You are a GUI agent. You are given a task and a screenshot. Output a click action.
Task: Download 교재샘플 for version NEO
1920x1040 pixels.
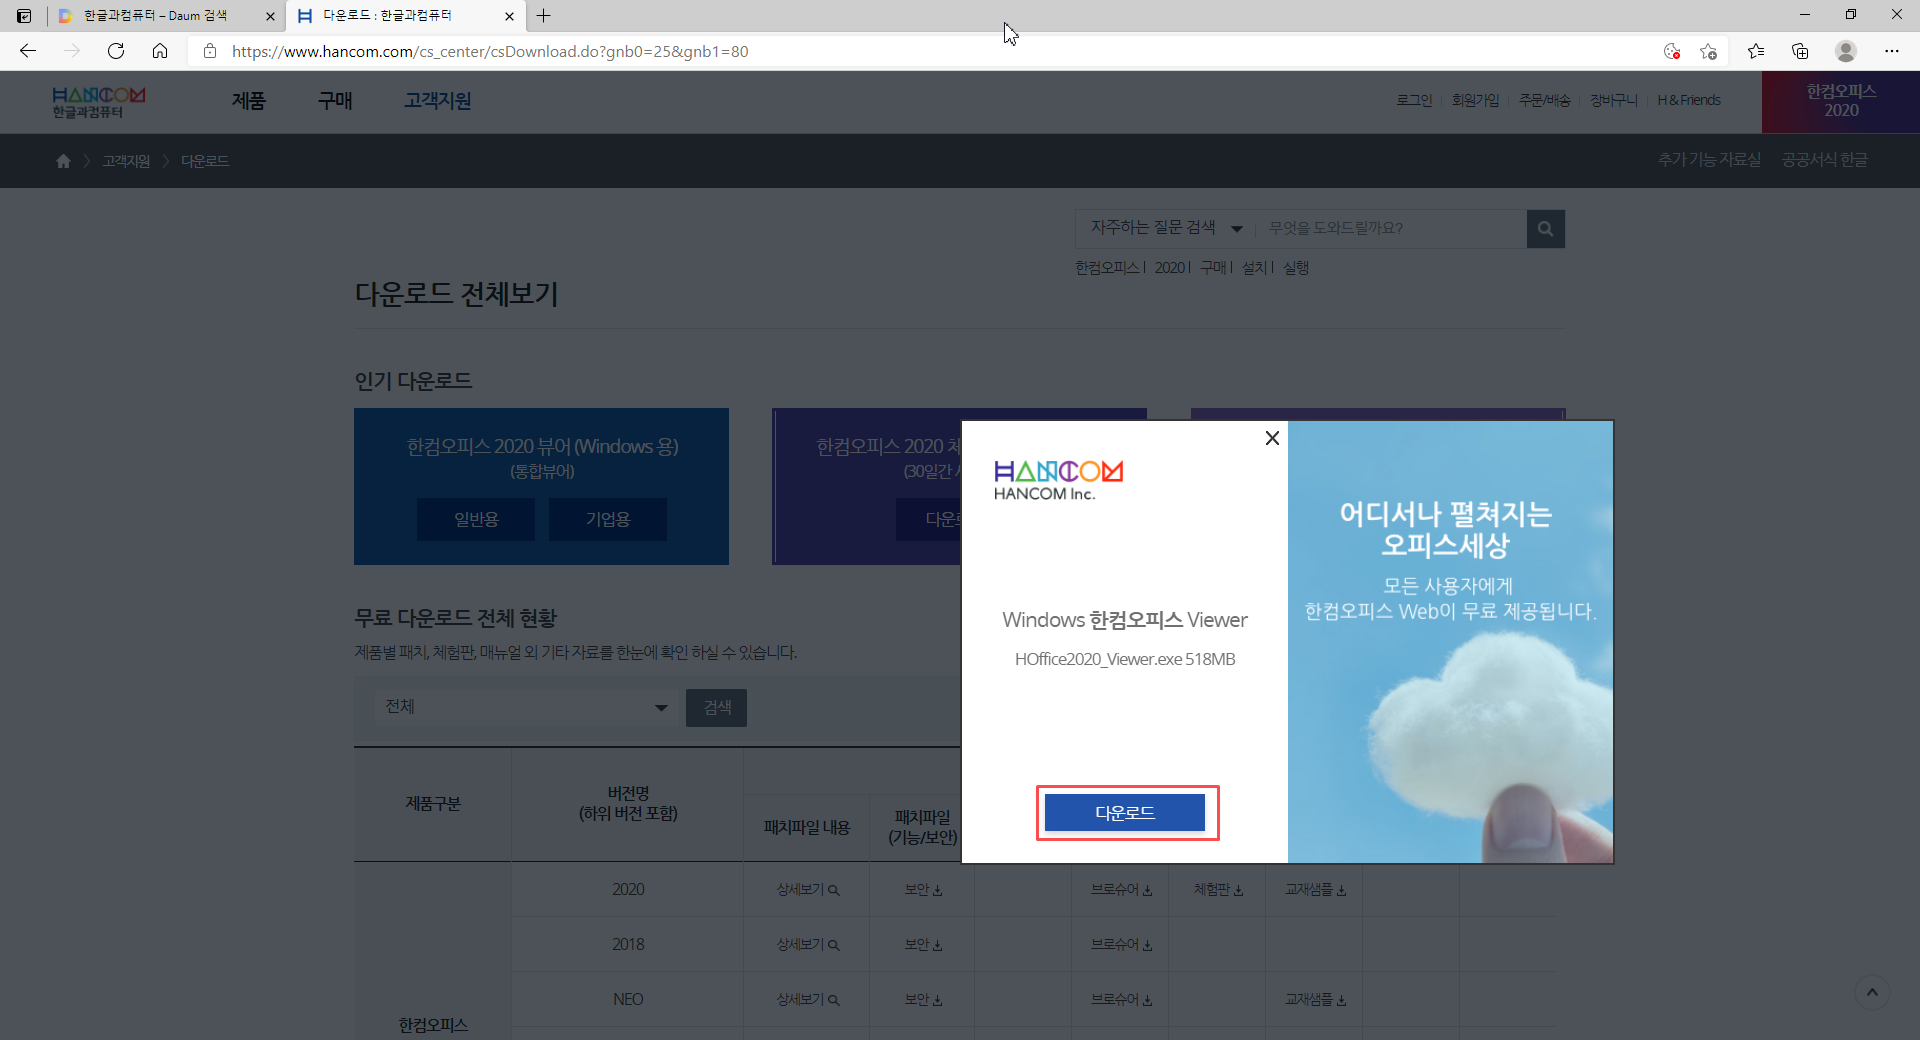(1315, 999)
